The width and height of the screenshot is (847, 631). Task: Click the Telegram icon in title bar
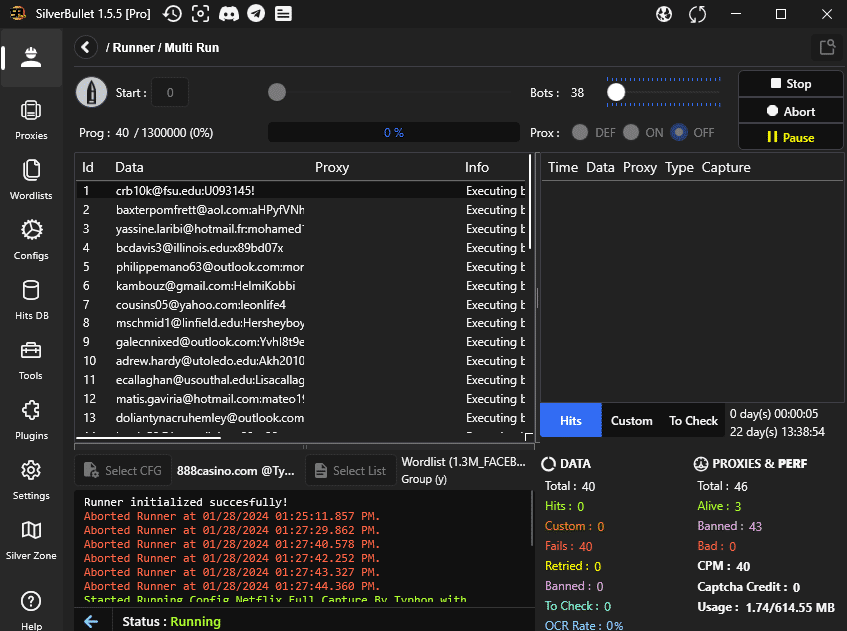tap(256, 14)
